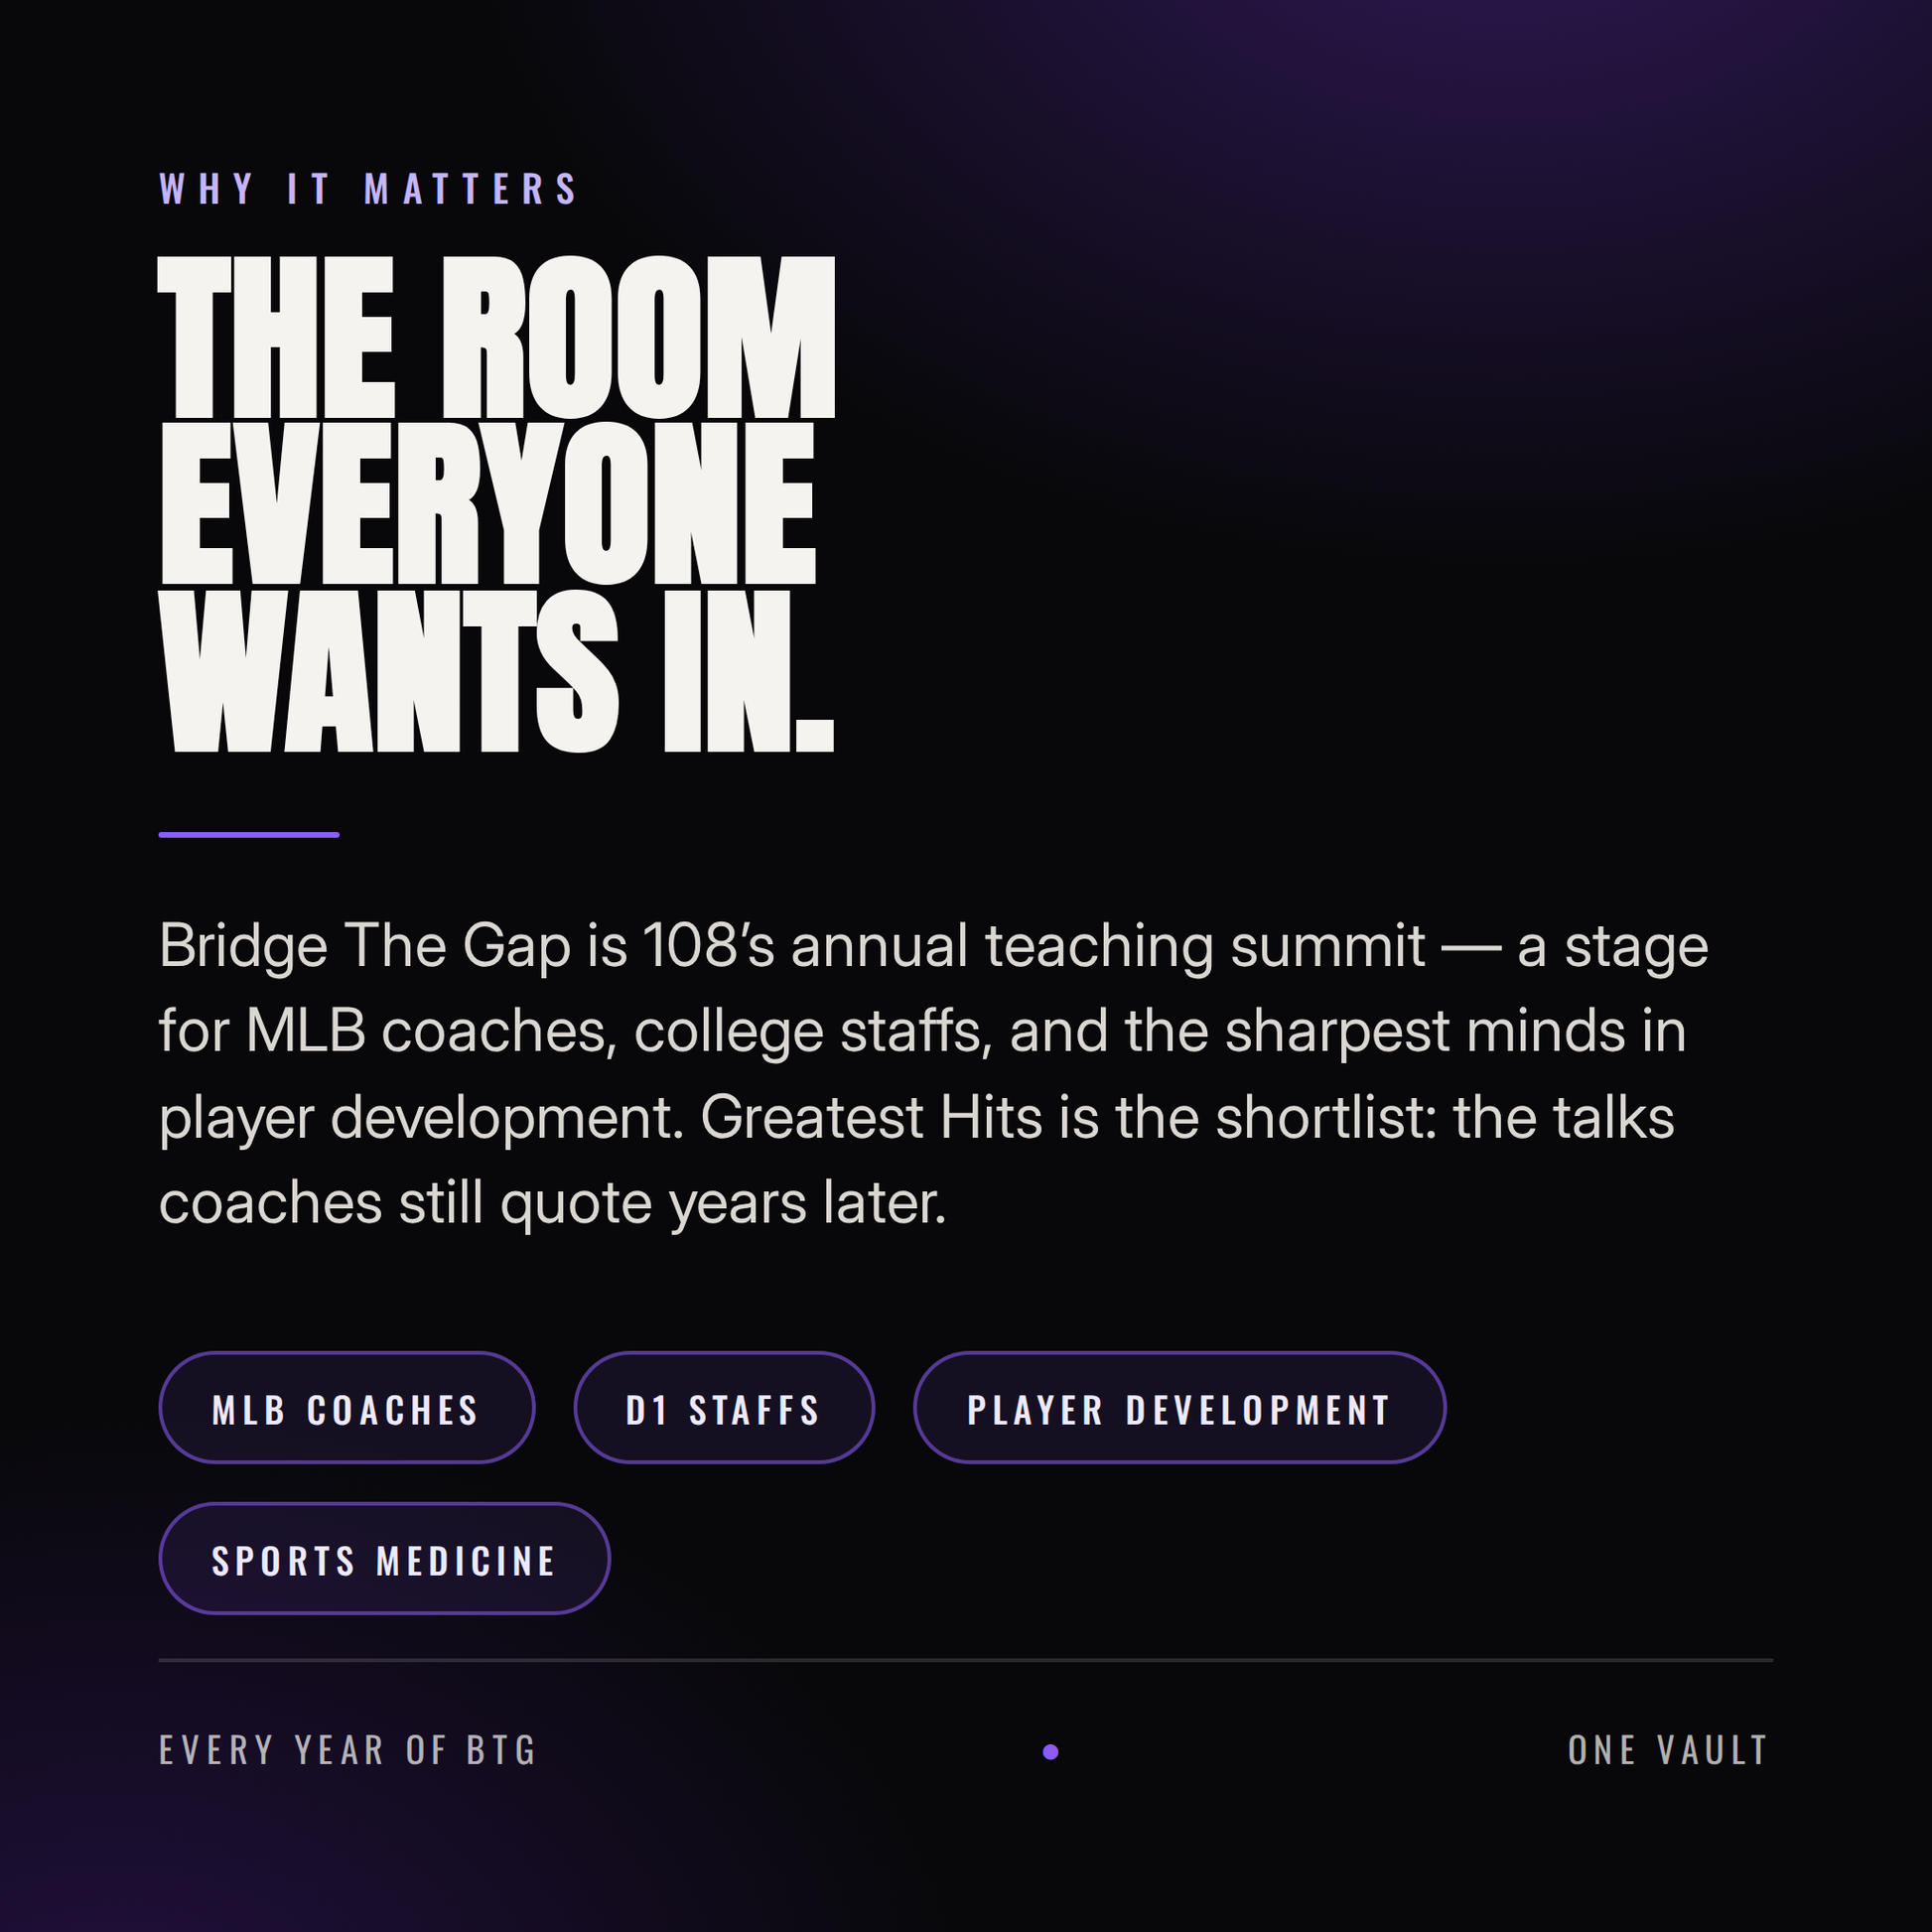The width and height of the screenshot is (1932, 1932).
Task: Choose the PLAYER DEVELOPMENT pill tag
Action: [x=1179, y=1408]
